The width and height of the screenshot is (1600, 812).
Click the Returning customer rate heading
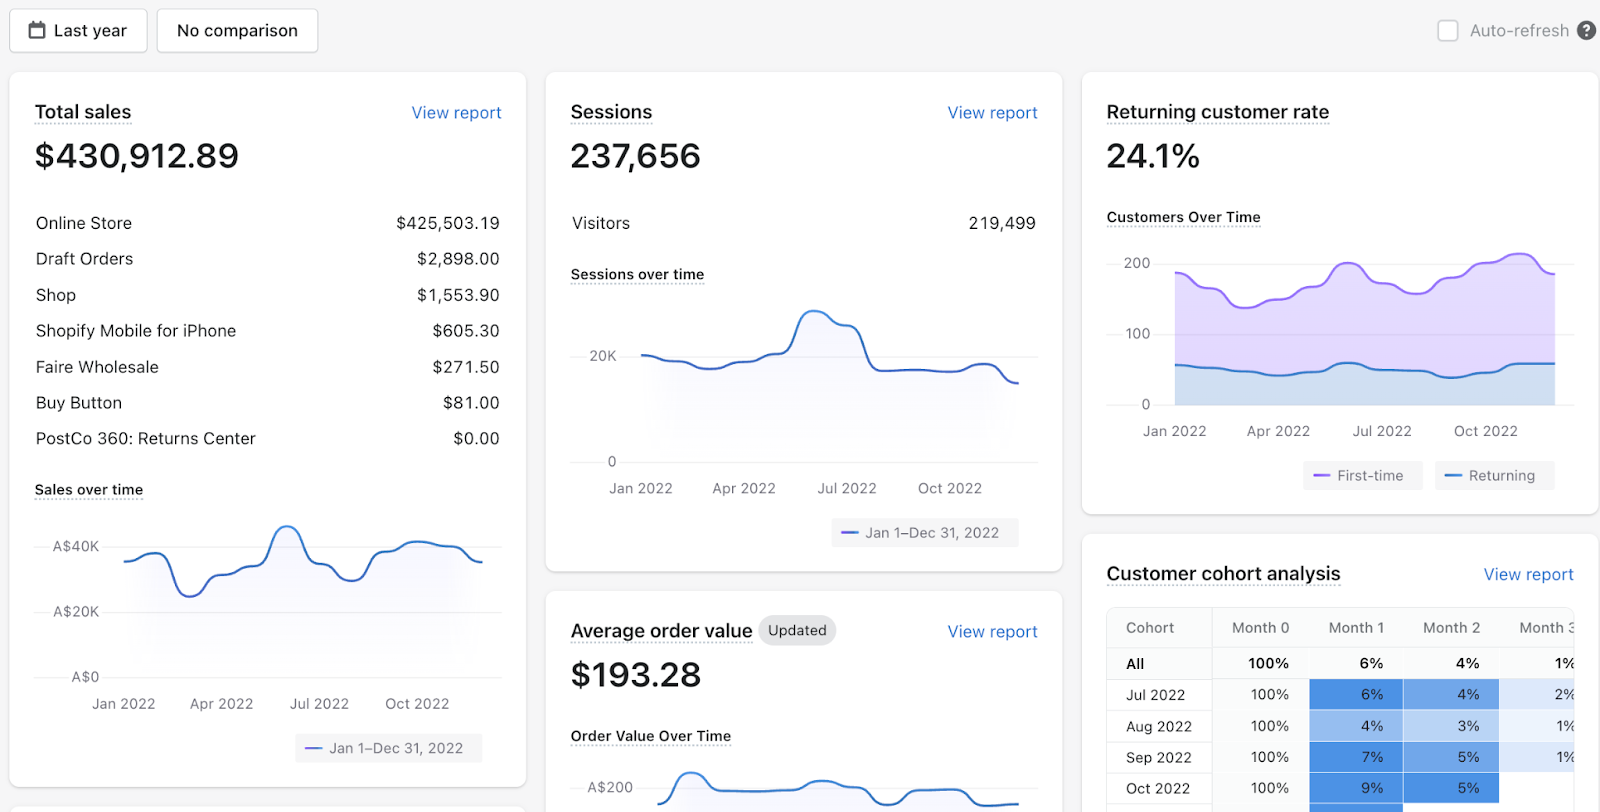[1217, 112]
